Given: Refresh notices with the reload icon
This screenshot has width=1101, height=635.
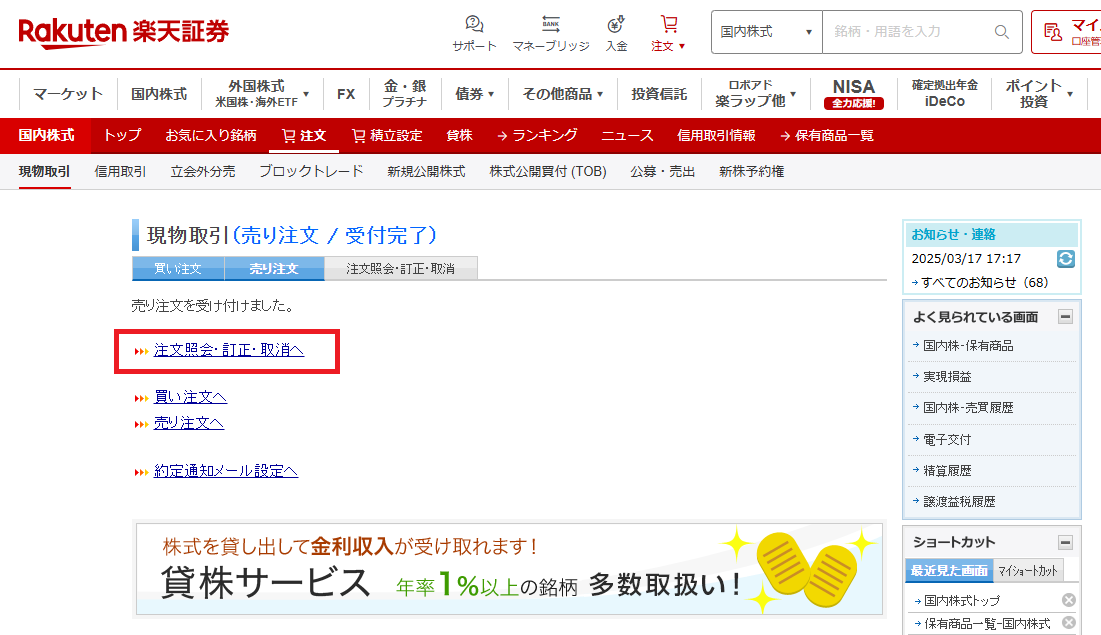Looking at the screenshot, I should (x=1066, y=259).
